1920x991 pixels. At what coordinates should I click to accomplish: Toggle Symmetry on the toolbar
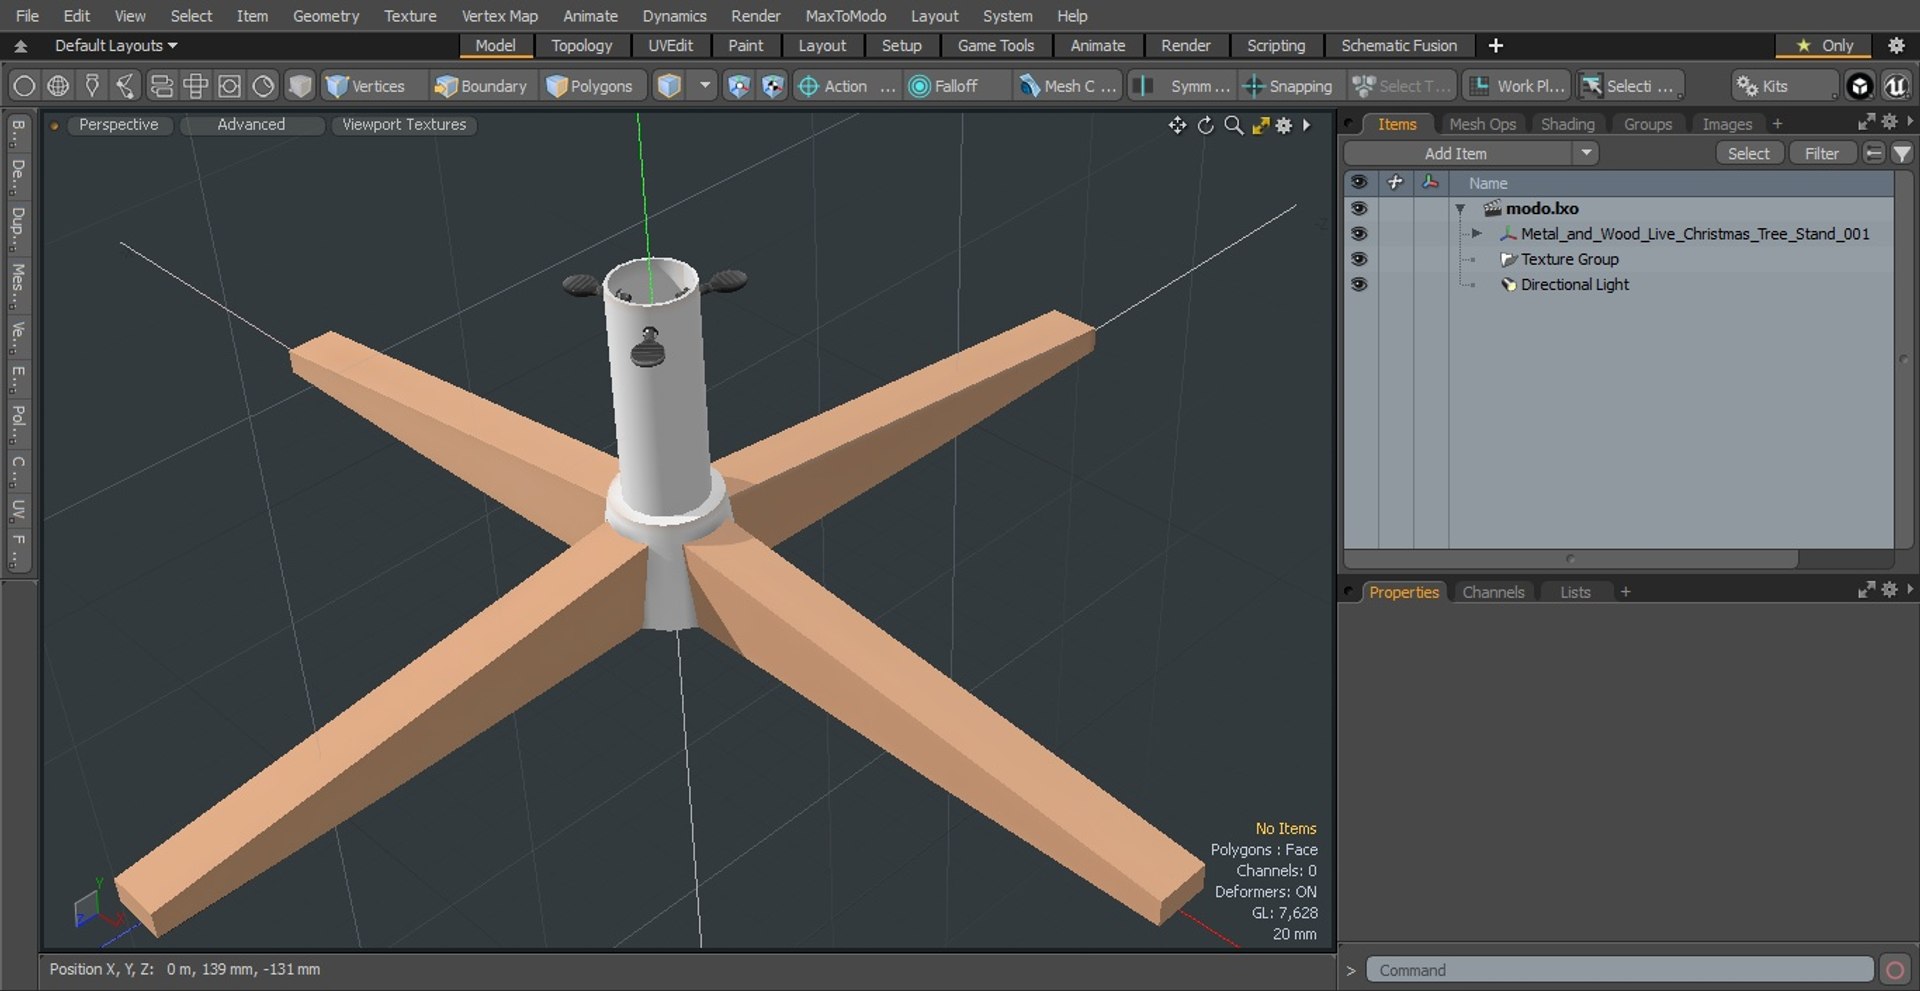pos(1182,86)
